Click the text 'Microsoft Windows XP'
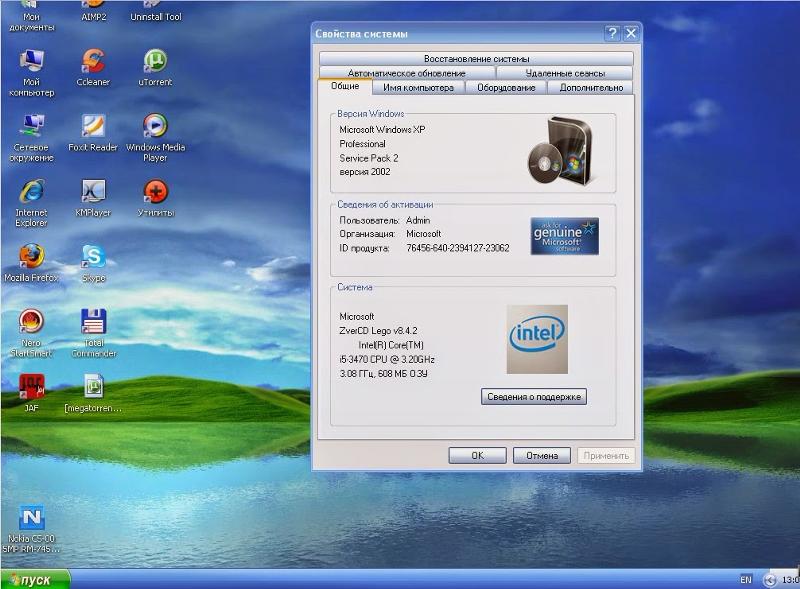Viewport: 800px width, 589px height. pyautogui.click(x=382, y=130)
